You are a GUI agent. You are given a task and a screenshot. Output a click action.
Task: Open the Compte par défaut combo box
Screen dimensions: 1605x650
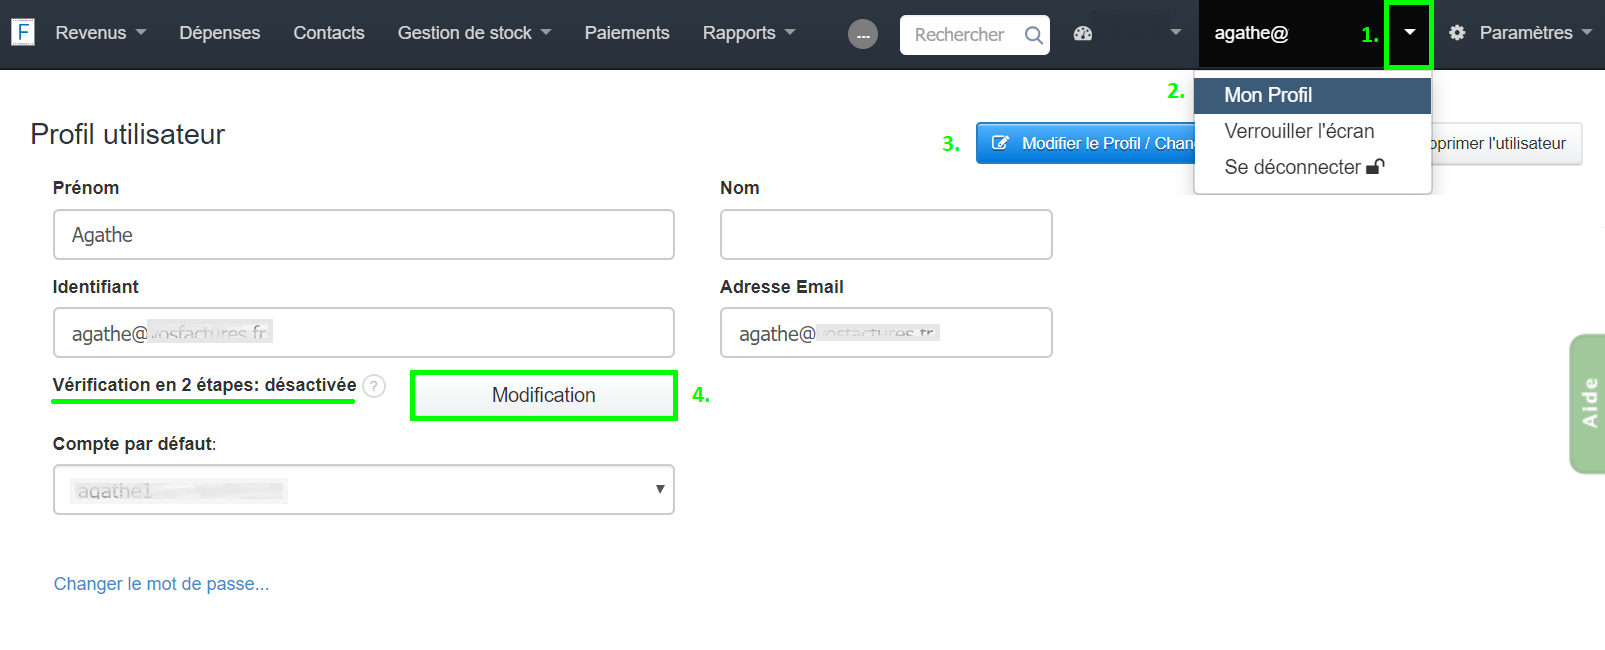coord(364,489)
